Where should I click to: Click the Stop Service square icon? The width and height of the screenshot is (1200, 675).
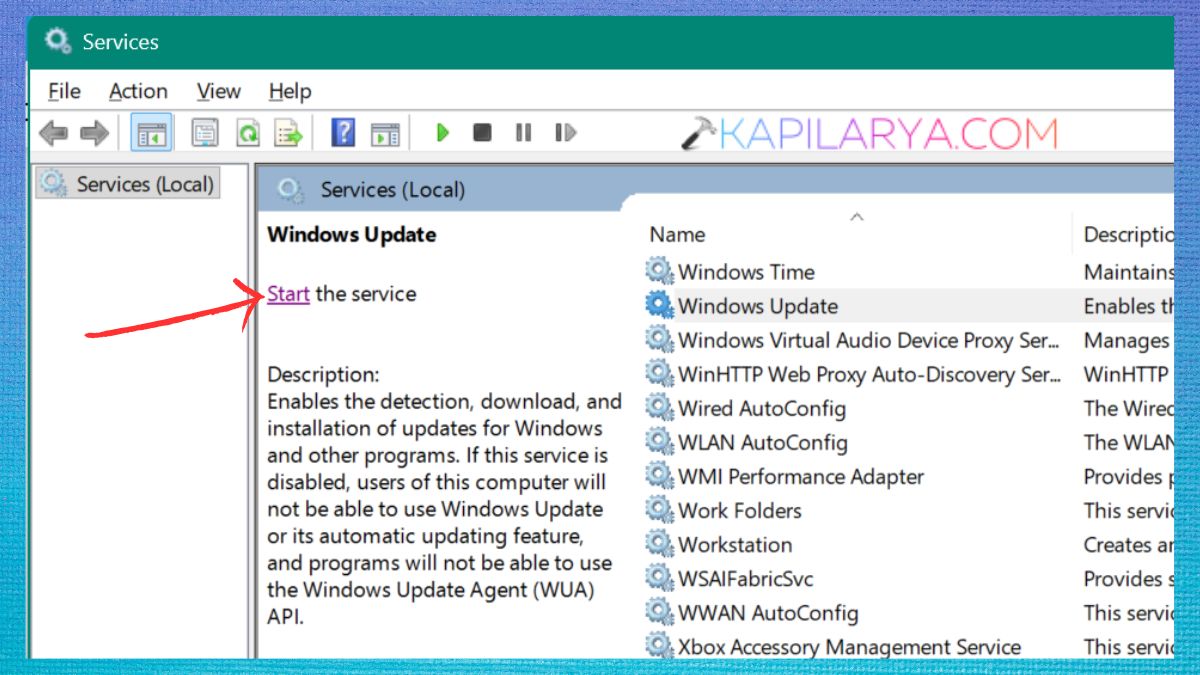tap(482, 132)
